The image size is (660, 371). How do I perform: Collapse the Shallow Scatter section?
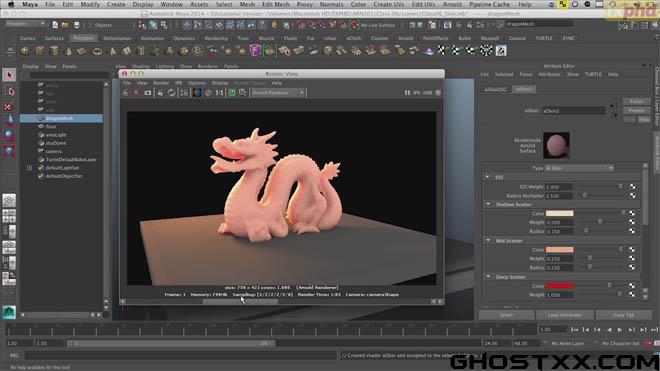coord(488,204)
